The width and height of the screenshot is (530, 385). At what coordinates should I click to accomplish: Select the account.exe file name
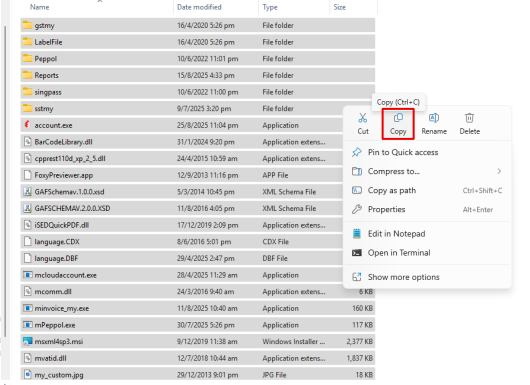(53, 125)
